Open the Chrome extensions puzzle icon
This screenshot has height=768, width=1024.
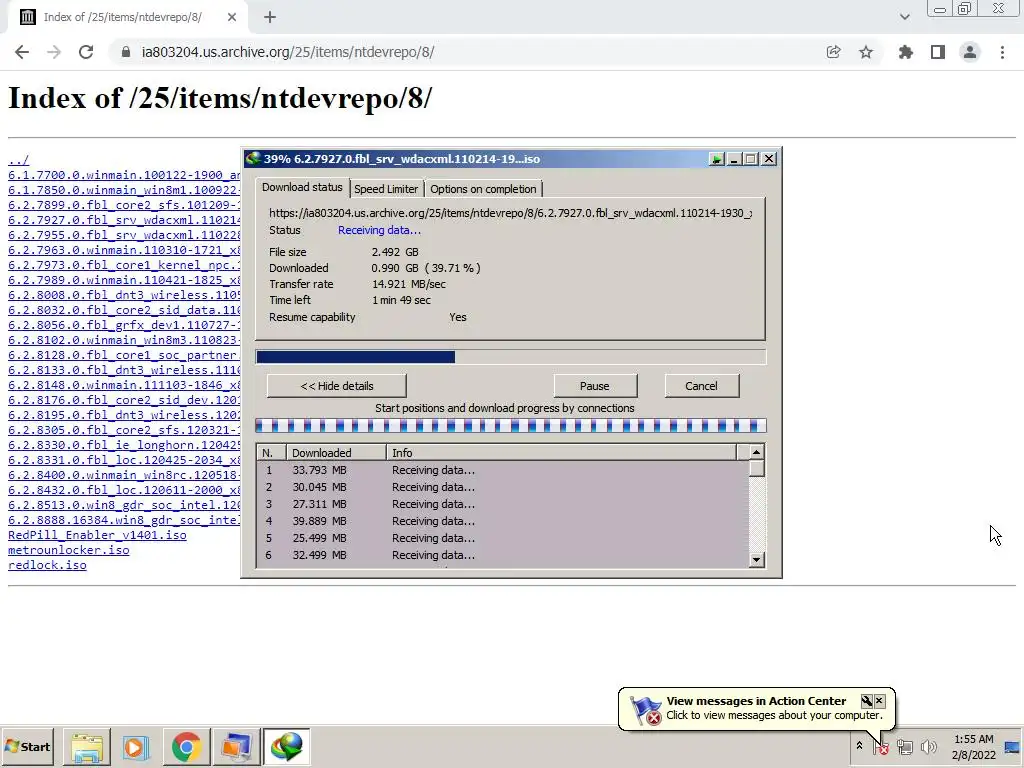click(905, 52)
